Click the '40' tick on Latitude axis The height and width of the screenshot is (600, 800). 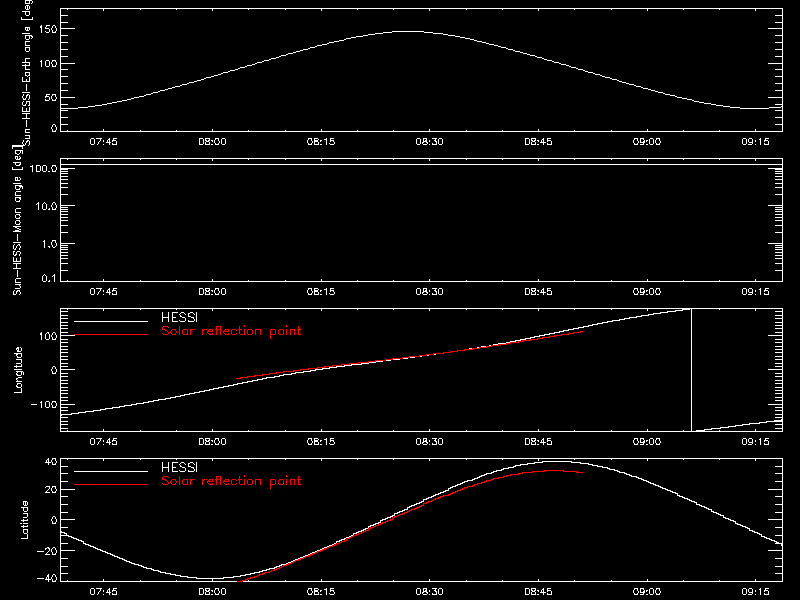click(x=51, y=462)
